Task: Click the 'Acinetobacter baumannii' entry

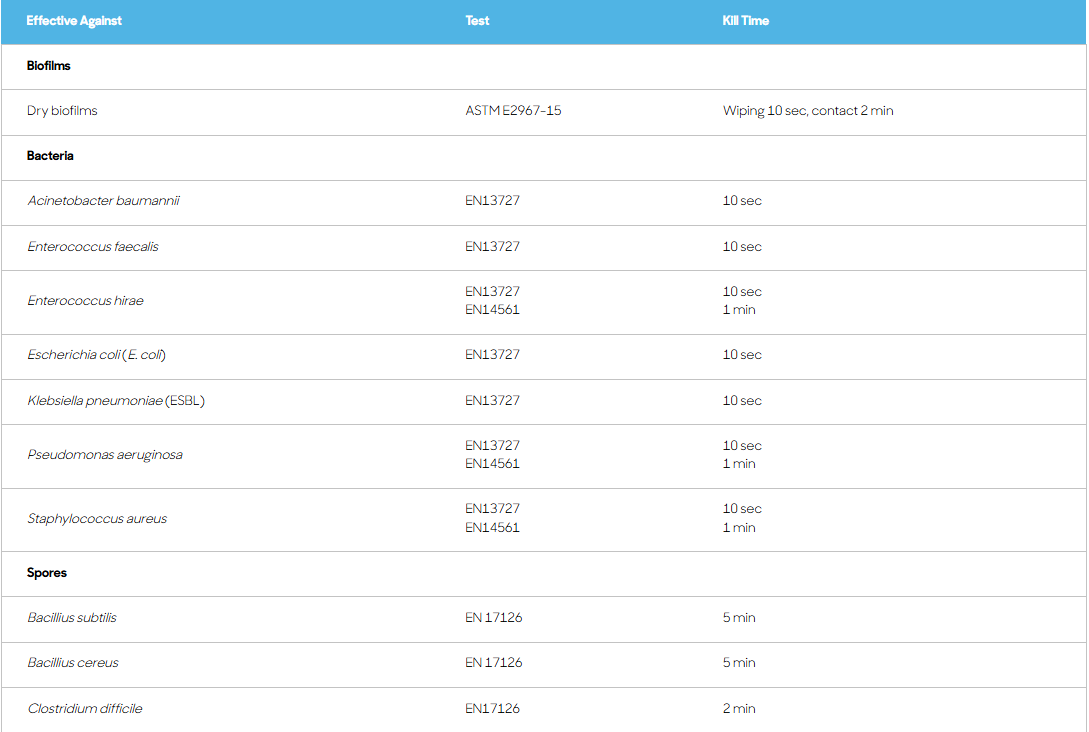Action: click(x=103, y=201)
